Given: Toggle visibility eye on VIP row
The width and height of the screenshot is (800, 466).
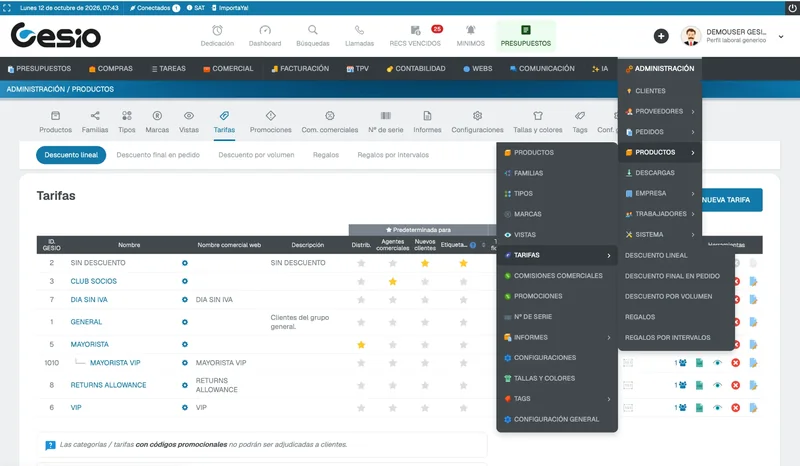Looking at the screenshot, I should (717, 408).
